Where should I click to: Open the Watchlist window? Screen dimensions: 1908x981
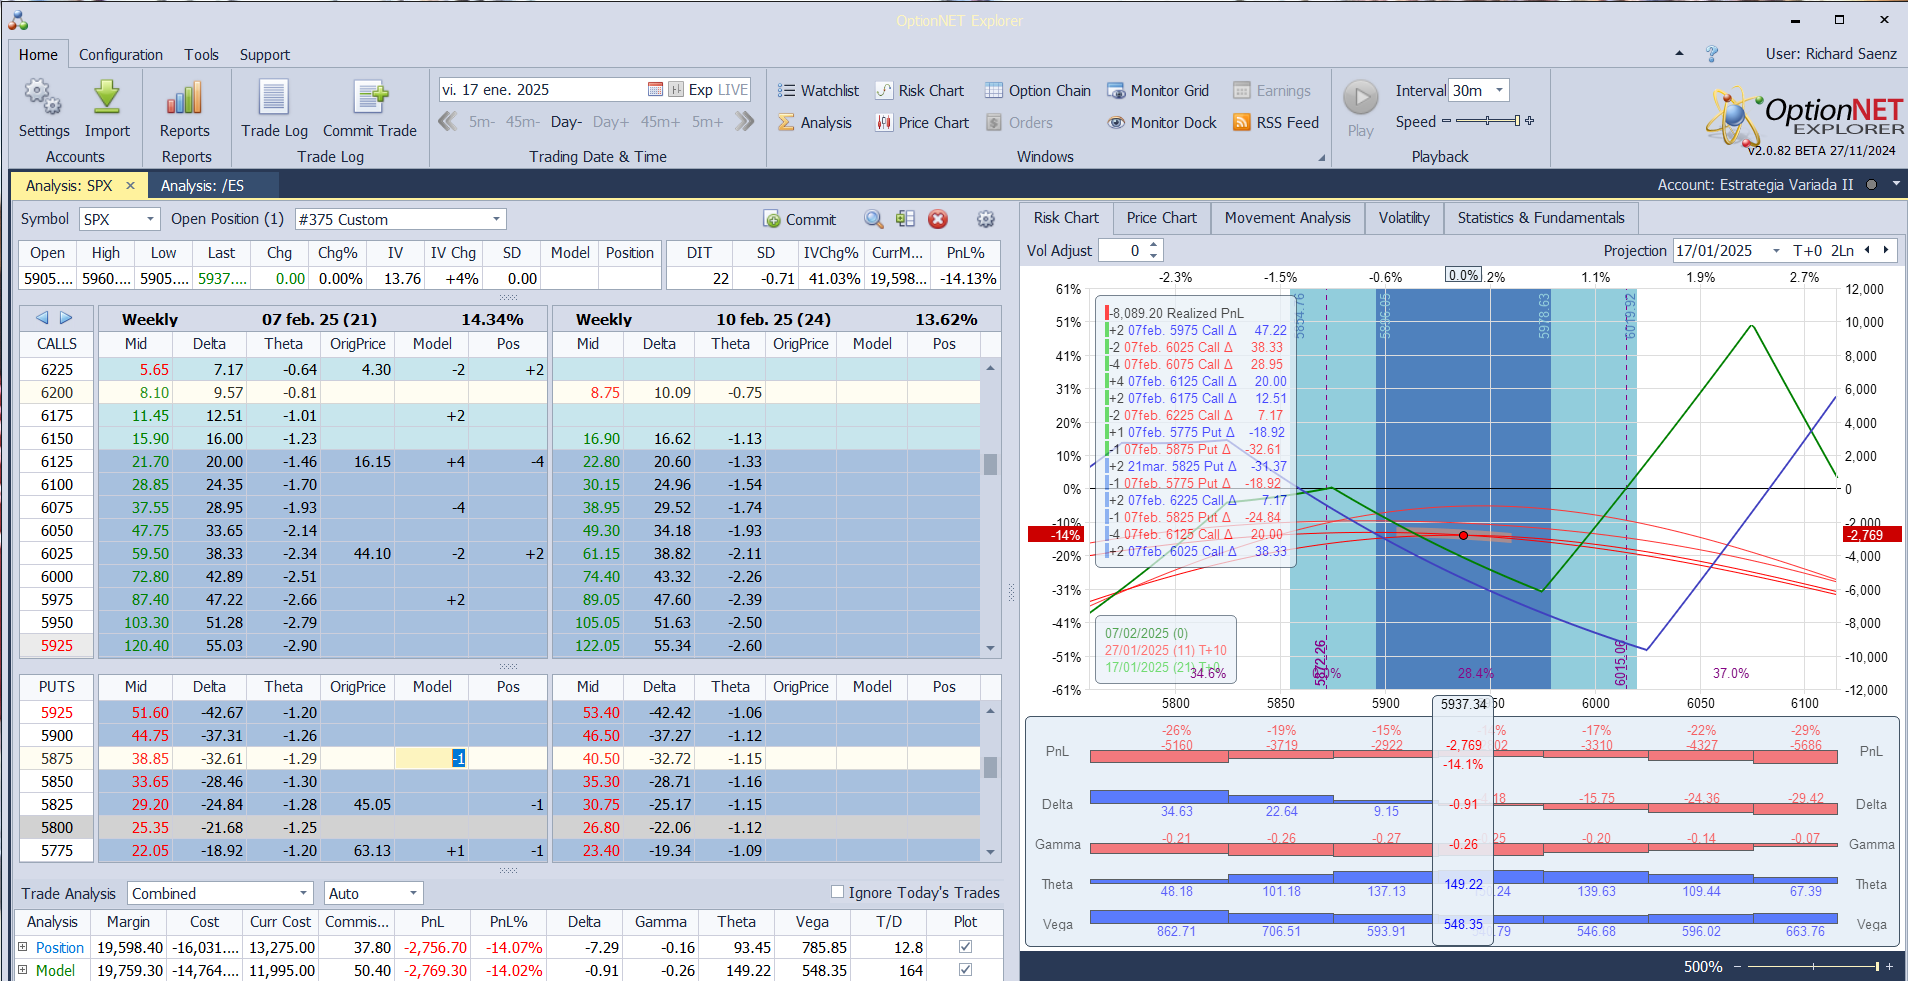(x=818, y=91)
